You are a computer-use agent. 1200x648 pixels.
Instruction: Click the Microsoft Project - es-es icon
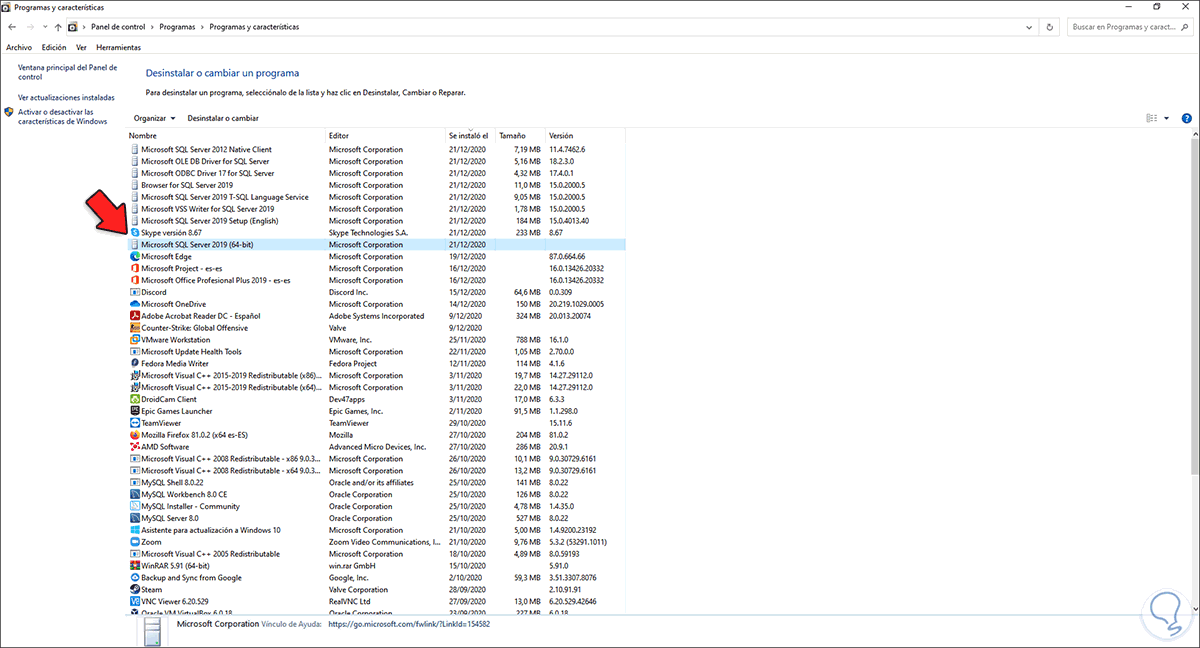pyautogui.click(x=135, y=268)
